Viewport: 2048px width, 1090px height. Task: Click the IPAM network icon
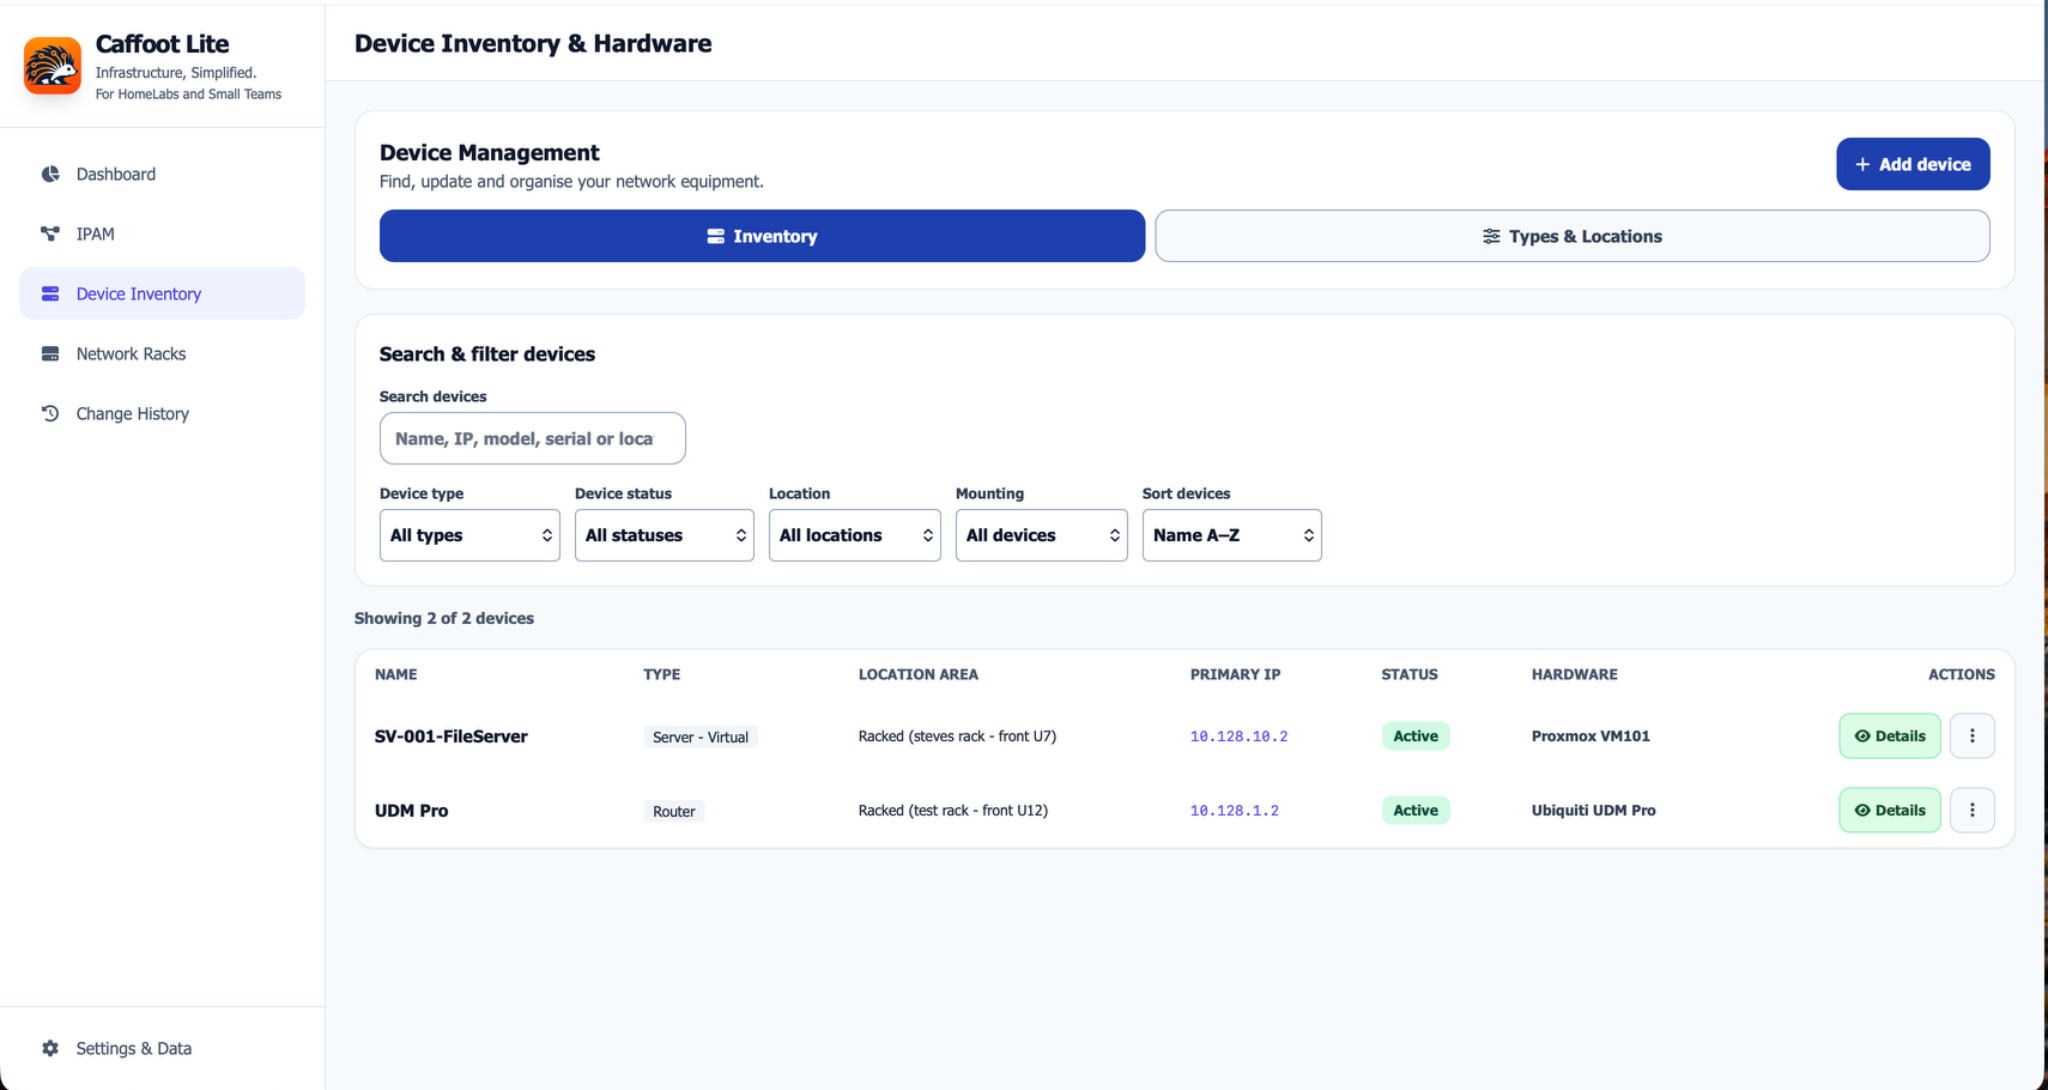(50, 234)
